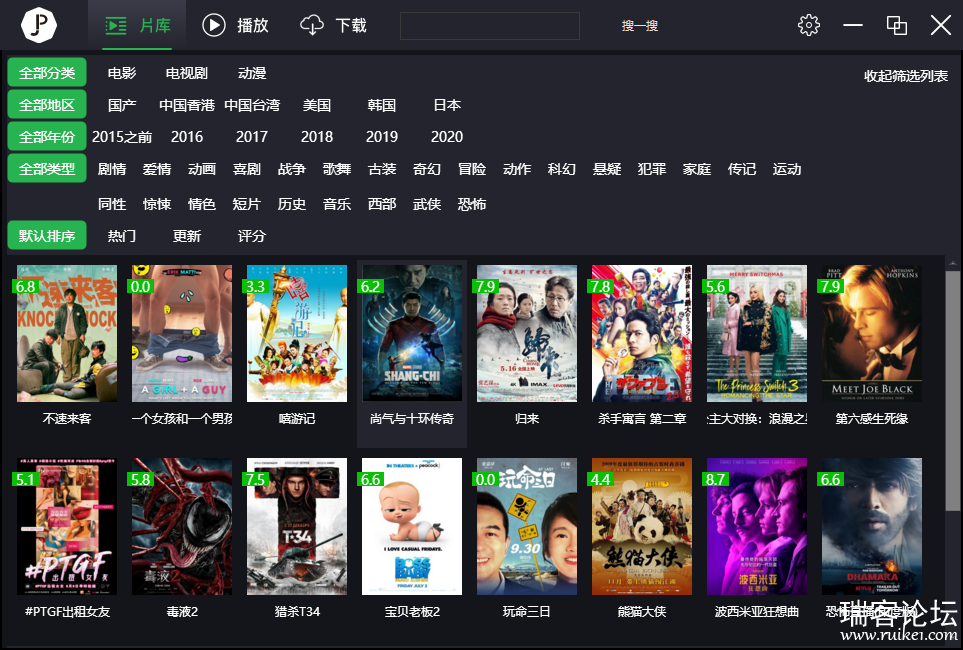Screen dimensions: 963x650
Task: Collapse the filter list with 收起筛选列表
Action: (x=906, y=76)
